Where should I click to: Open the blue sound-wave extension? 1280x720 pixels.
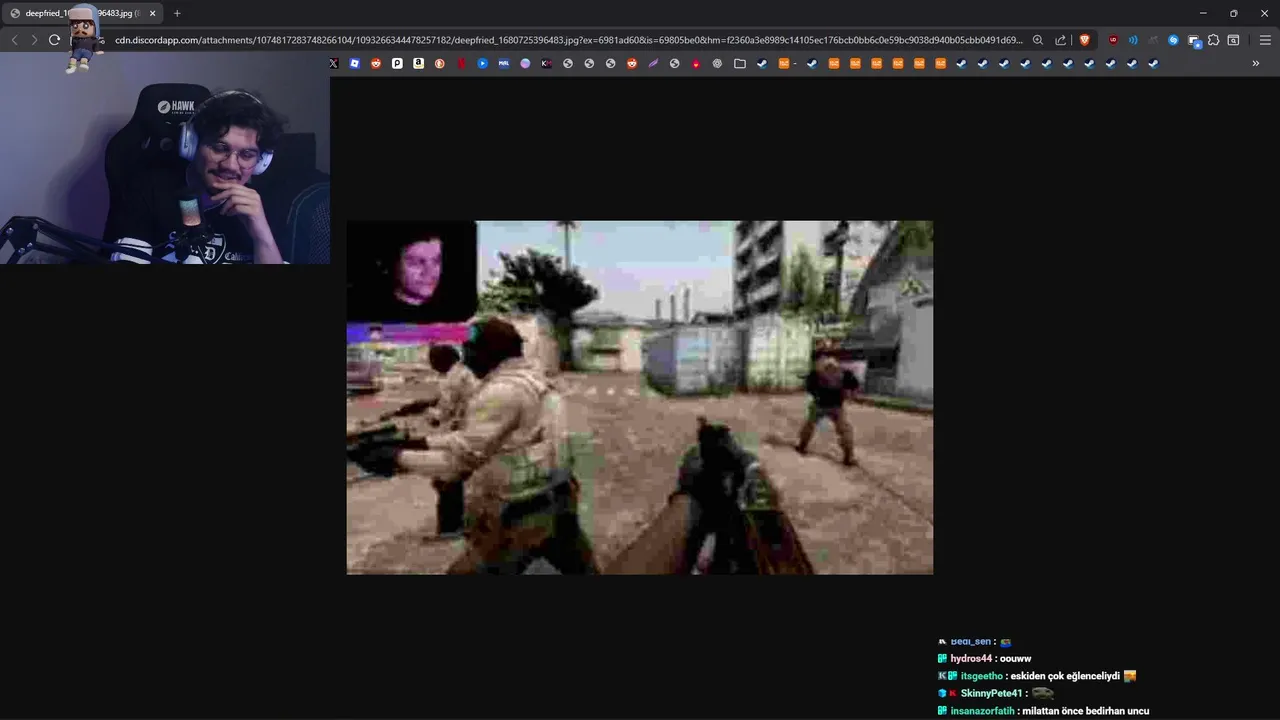tap(1133, 40)
